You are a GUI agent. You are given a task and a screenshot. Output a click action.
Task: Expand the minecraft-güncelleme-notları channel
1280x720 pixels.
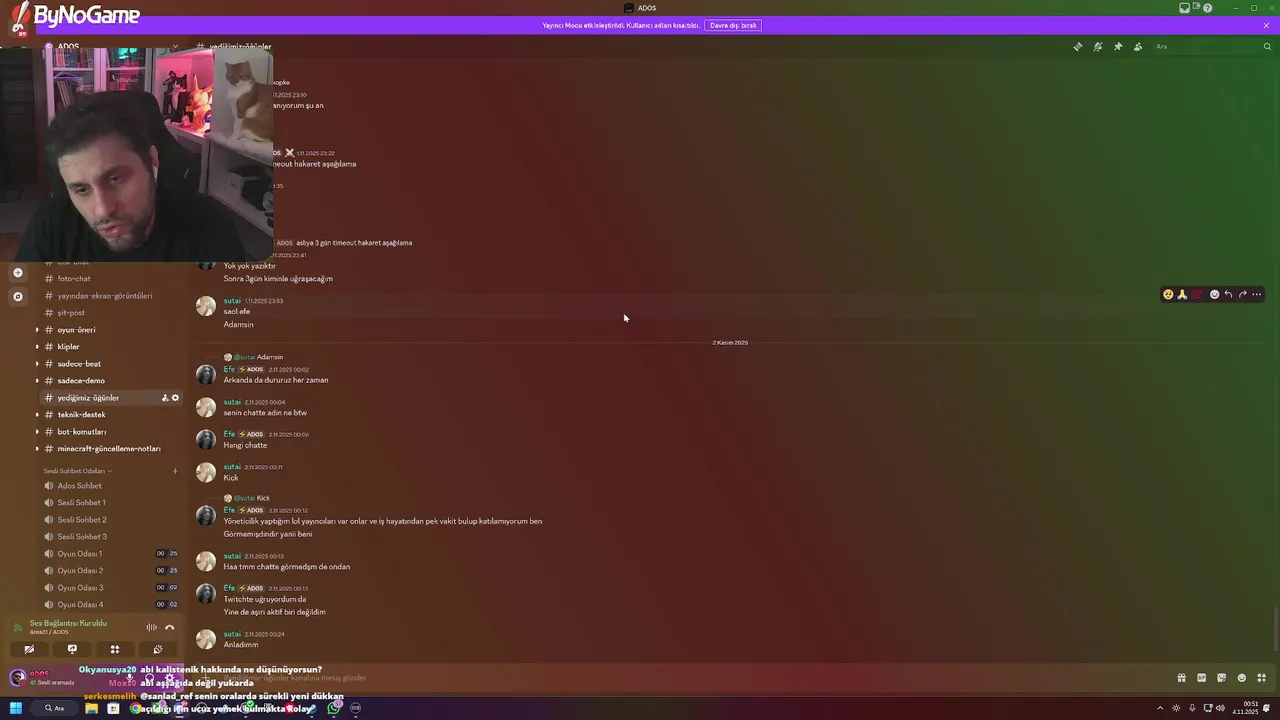click(x=37, y=449)
